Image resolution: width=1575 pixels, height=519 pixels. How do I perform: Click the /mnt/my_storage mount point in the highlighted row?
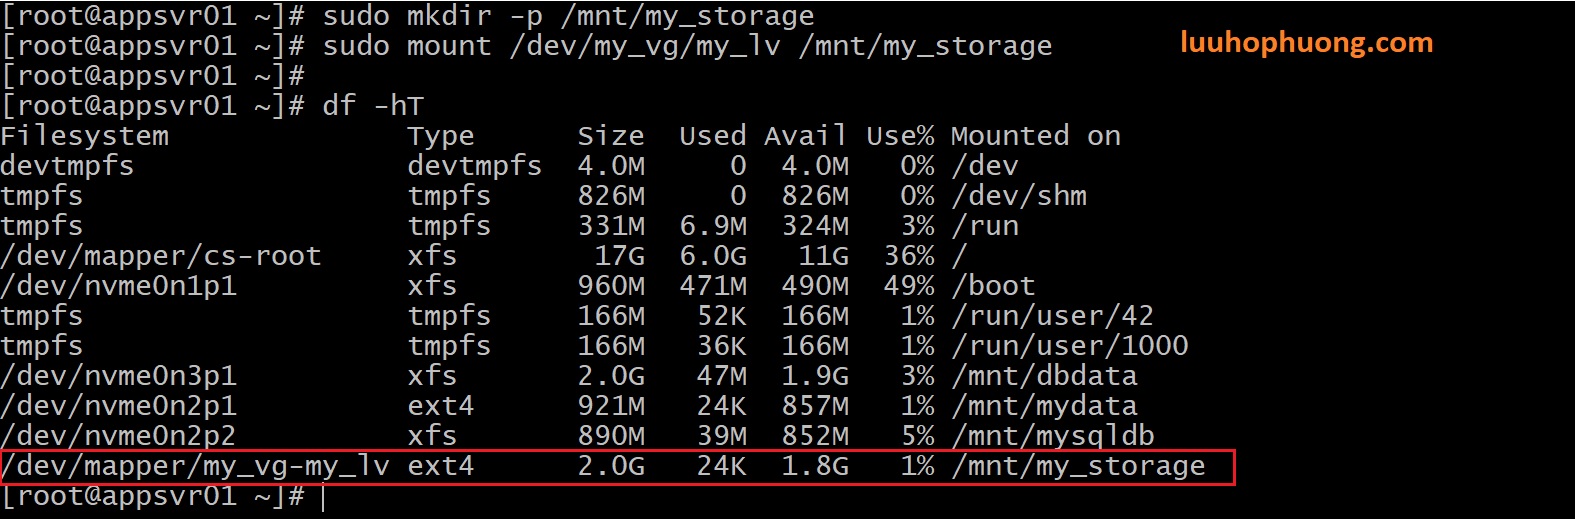coord(1078,466)
